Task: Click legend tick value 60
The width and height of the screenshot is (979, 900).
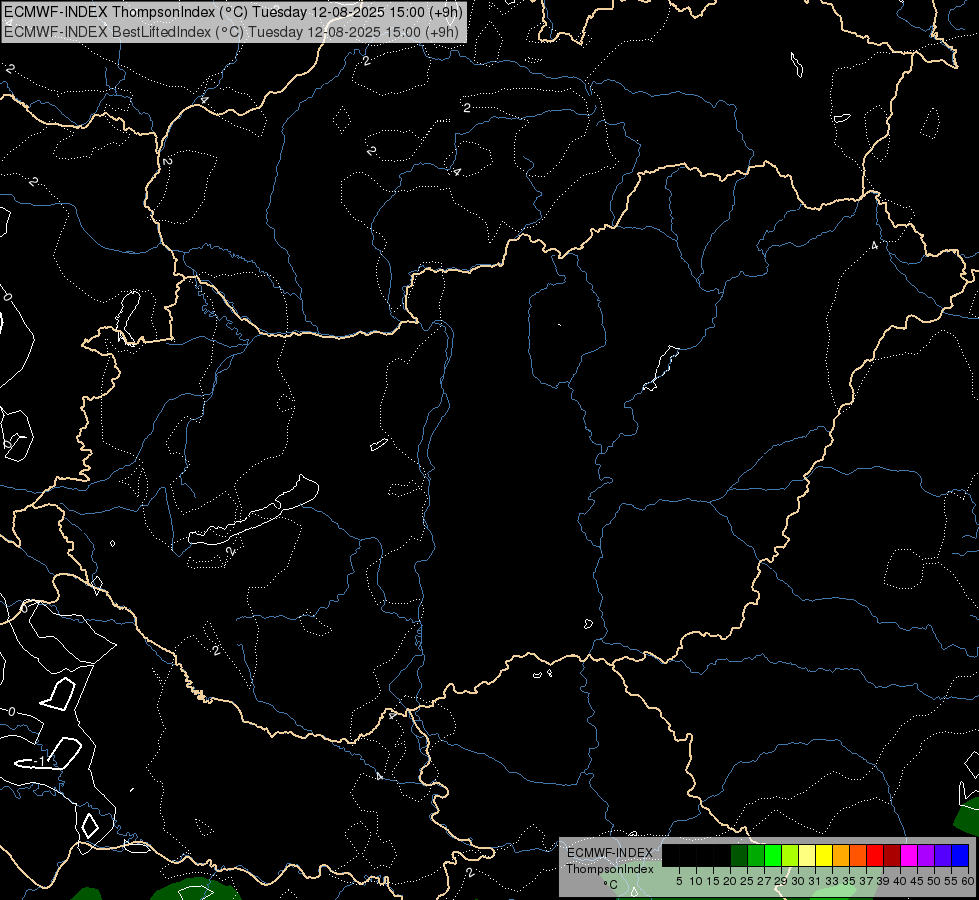Action: click(x=968, y=881)
